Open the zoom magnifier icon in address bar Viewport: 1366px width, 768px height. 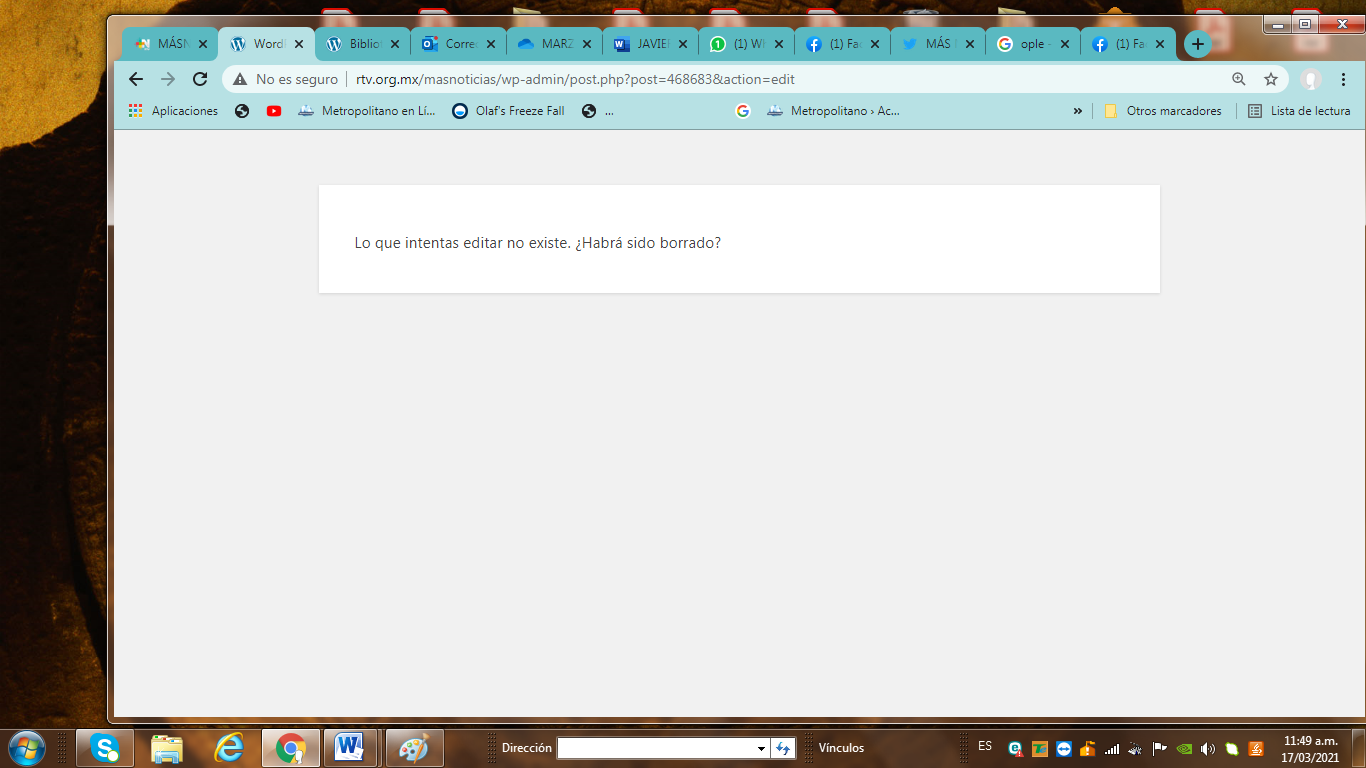point(1239,79)
